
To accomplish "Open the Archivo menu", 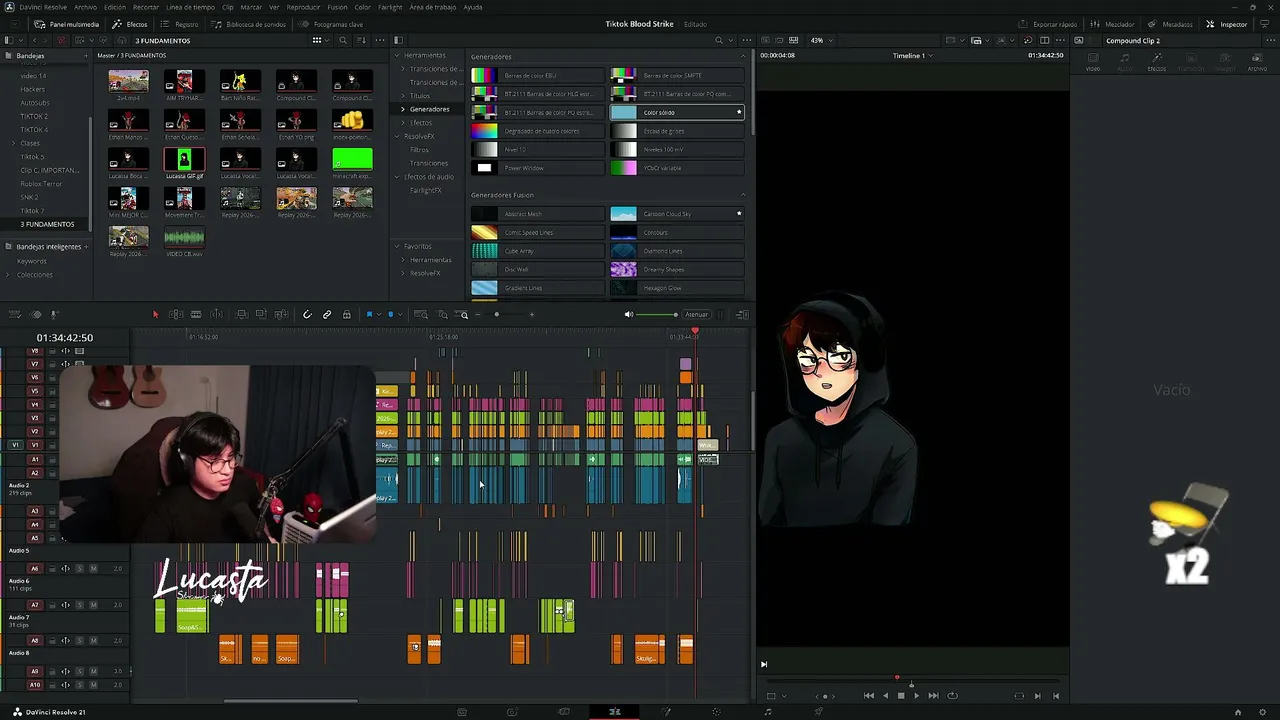I will [86, 7].
